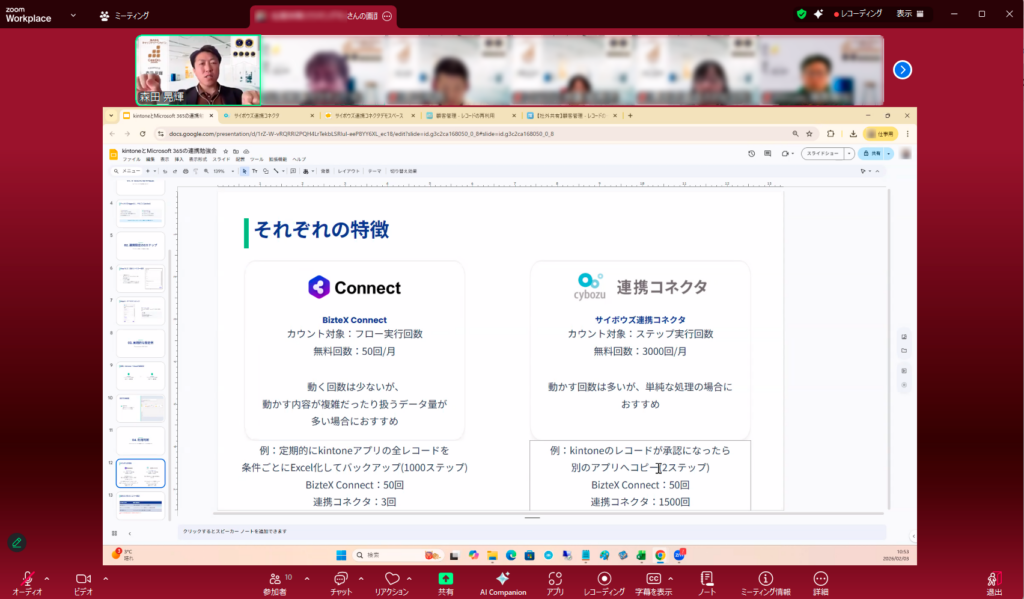1024x599 pixels.
Task: Click the リアクション heart icon
Action: click(392, 579)
